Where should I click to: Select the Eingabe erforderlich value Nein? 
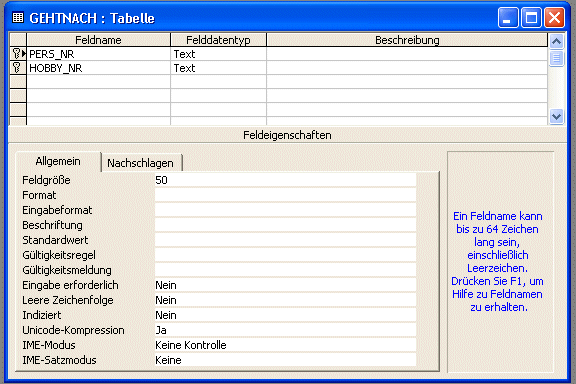point(285,285)
